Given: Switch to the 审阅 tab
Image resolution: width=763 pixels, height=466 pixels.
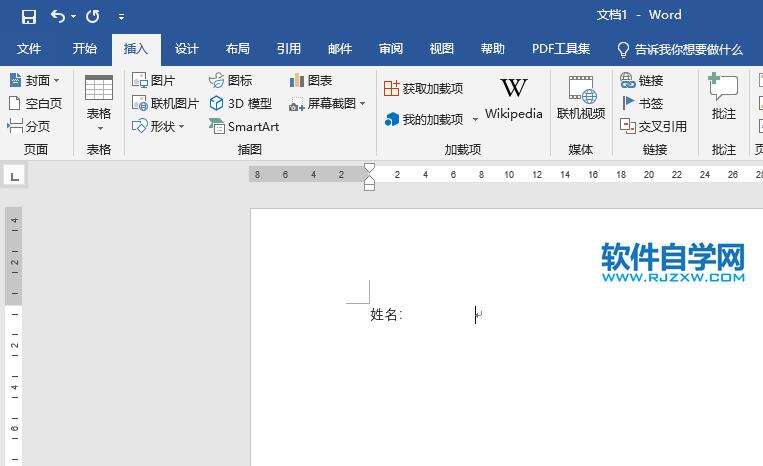Looking at the screenshot, I should (391, 49).
